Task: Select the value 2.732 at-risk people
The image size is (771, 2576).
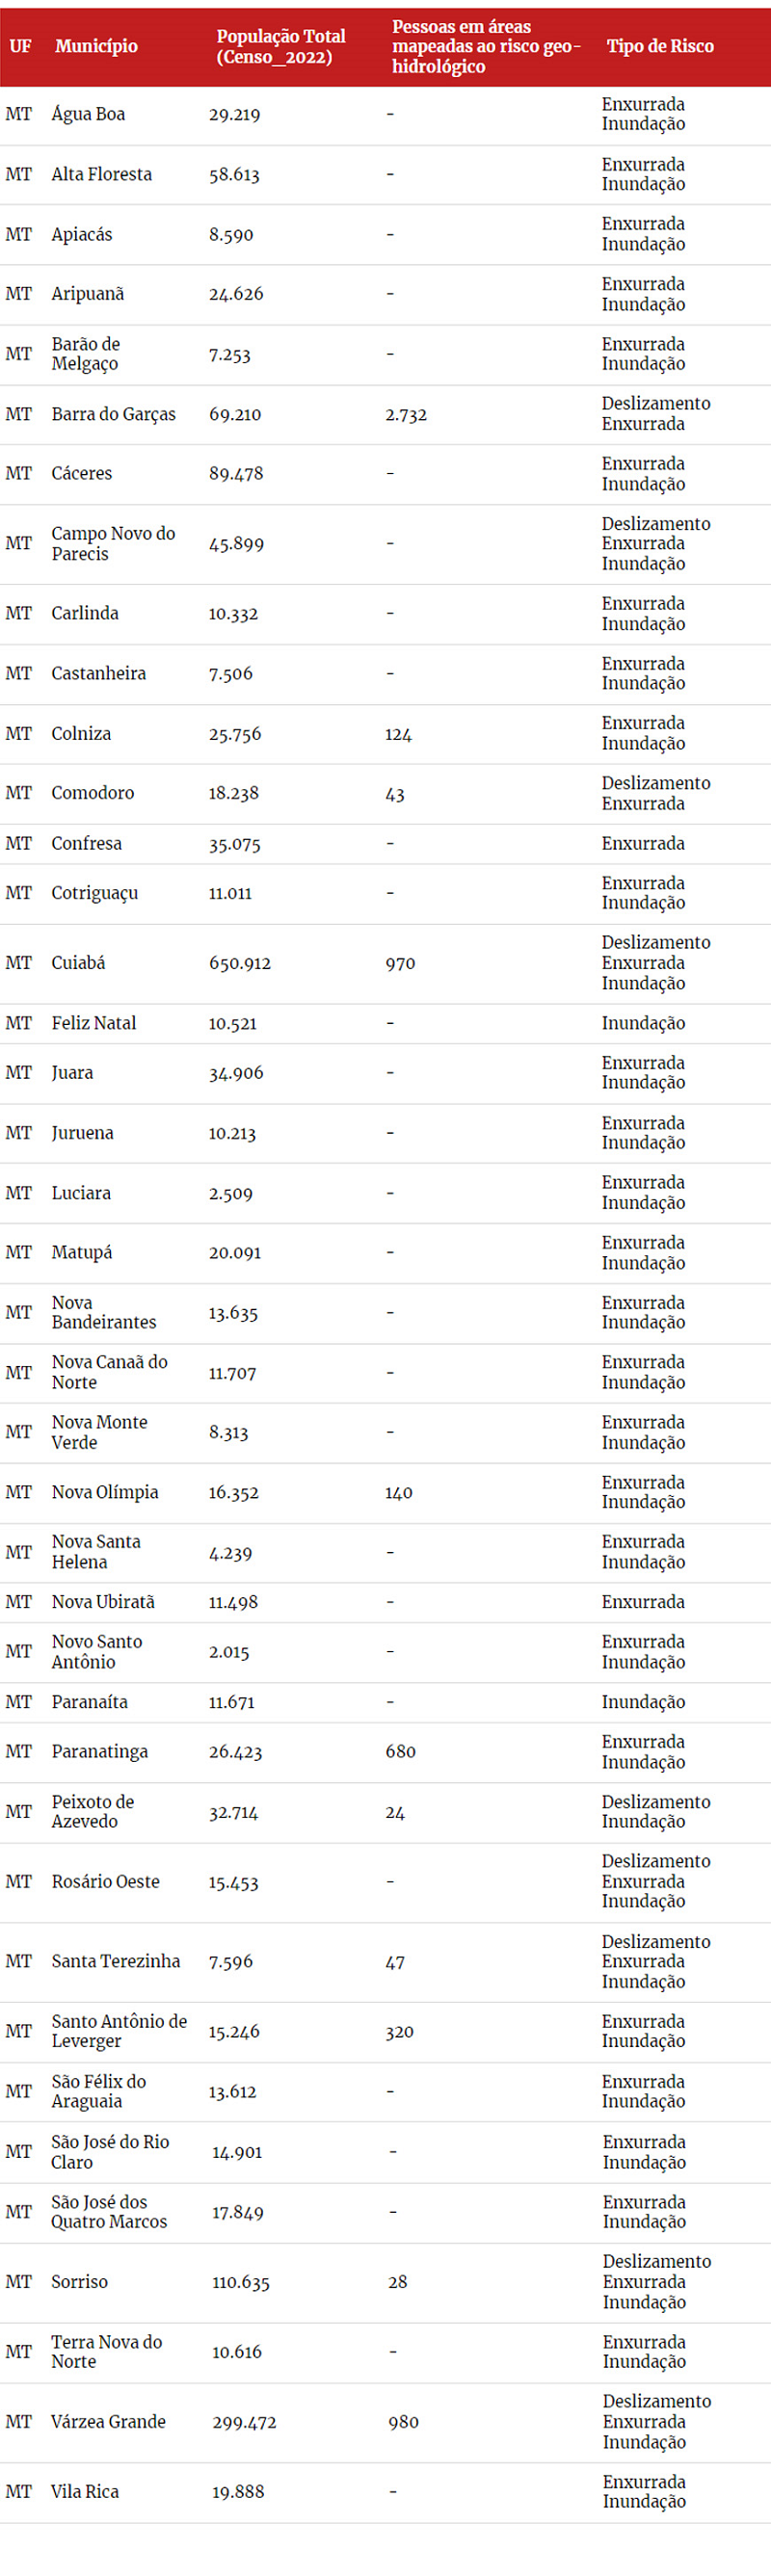Action: (x=406, y=414)
